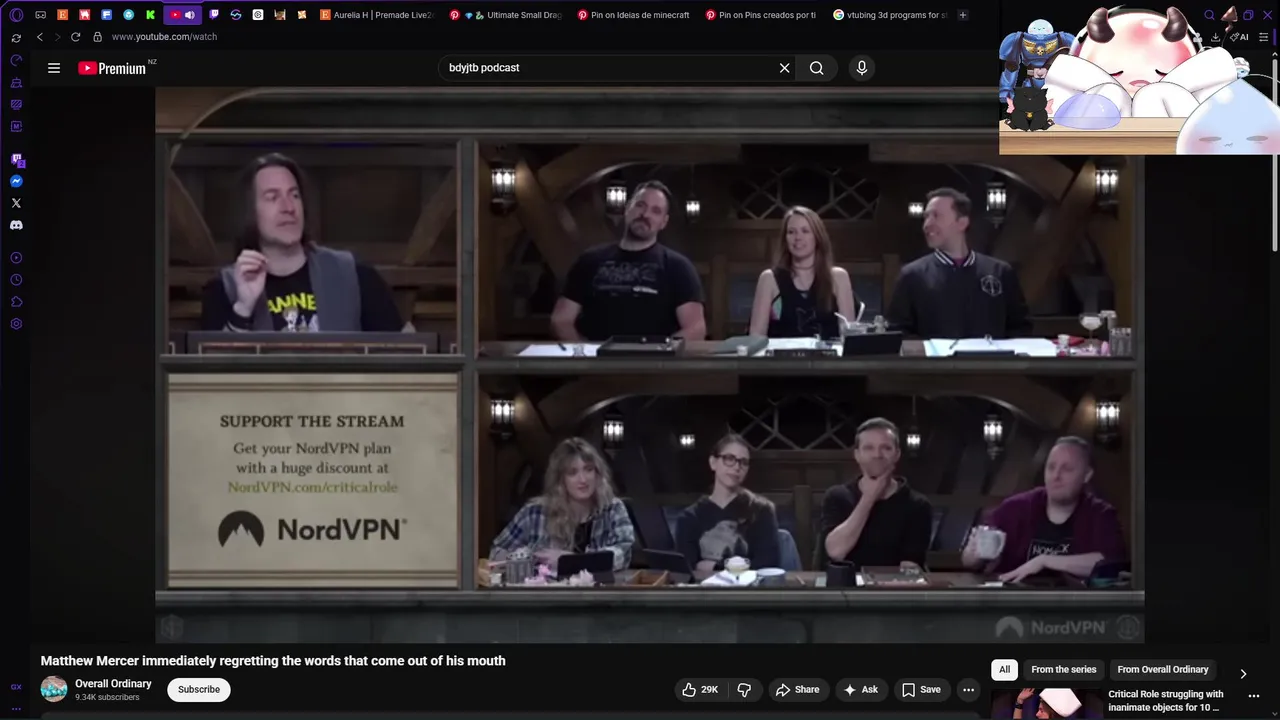Open Messenger in the Opera sidebar
The image size is (1280, 720).
pyautogui.click(x=16, y=181)
